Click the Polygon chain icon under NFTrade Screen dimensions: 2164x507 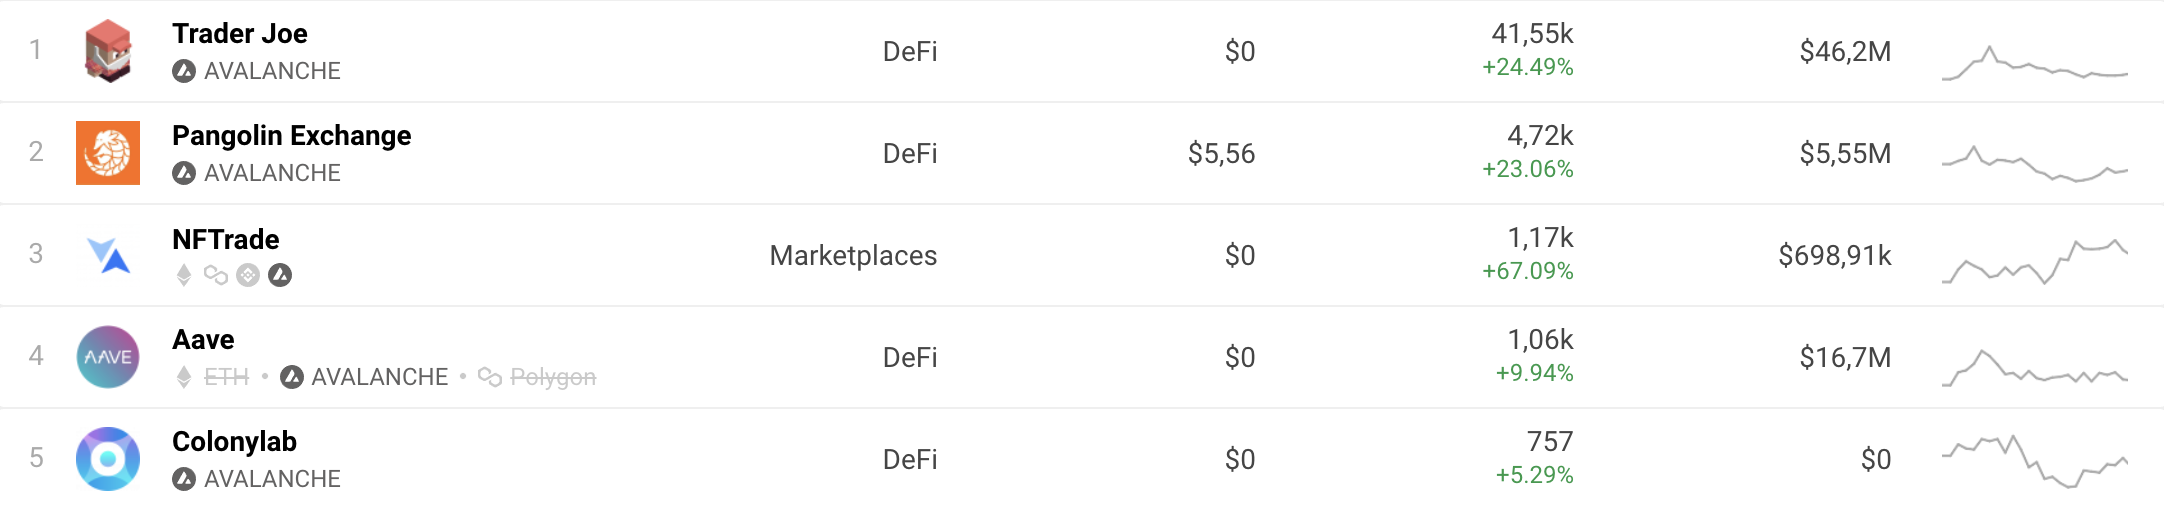(x=216, y=275)
